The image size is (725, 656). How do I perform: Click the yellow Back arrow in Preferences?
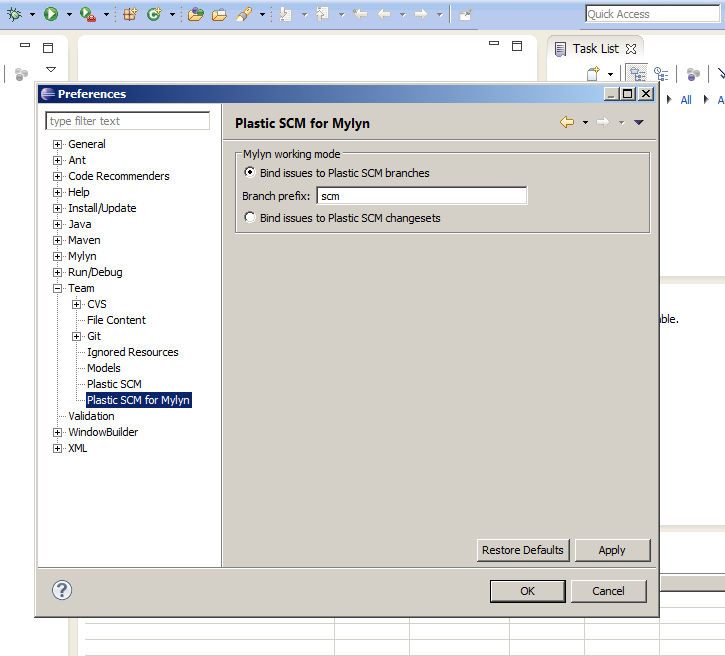tap(567, 122)
